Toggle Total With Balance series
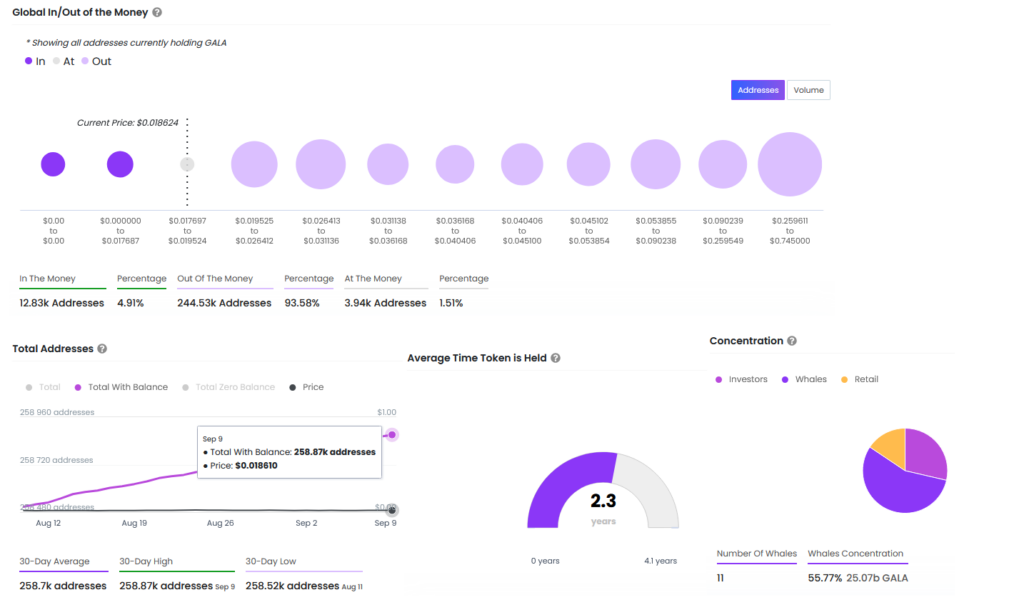The width and height of the screenshot is (1024, 615). click(121, 387)
